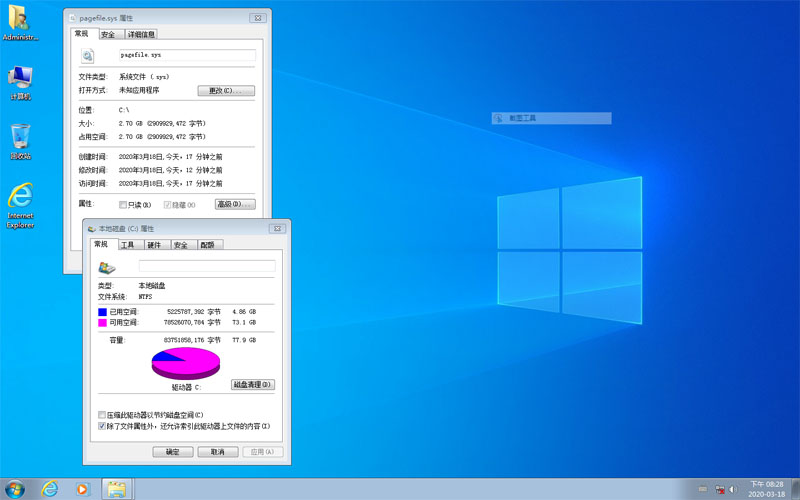Select the 回收站 recycle bin icon
The image size is (800, 500).
20,141
